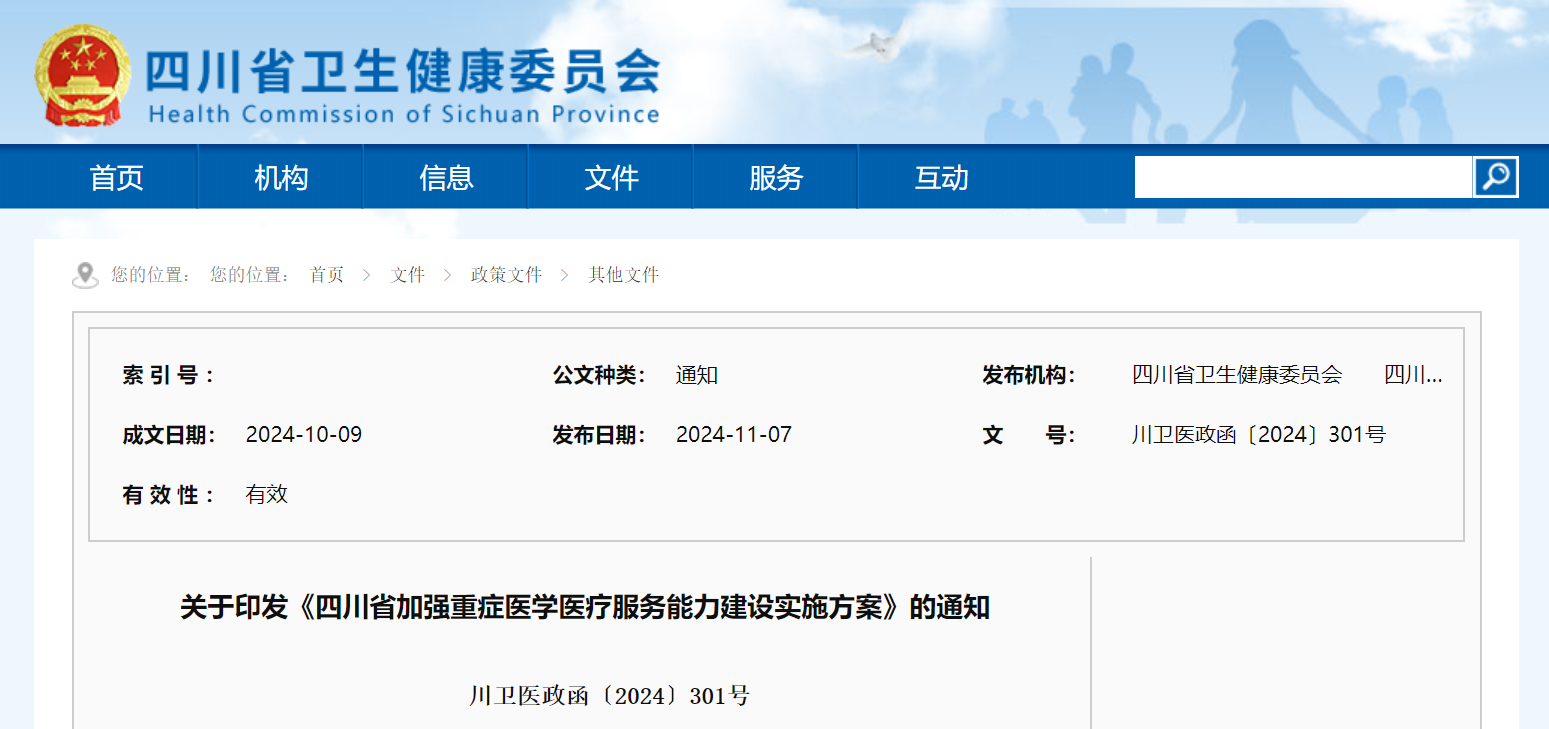Click the national emblem logo
The width and height of the screenshot is (1549, 729).
coord(83,76)
